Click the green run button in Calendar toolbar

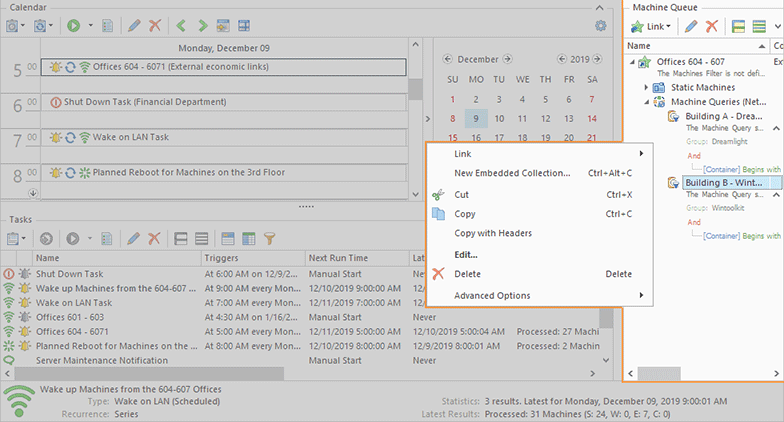pos(74,25)
